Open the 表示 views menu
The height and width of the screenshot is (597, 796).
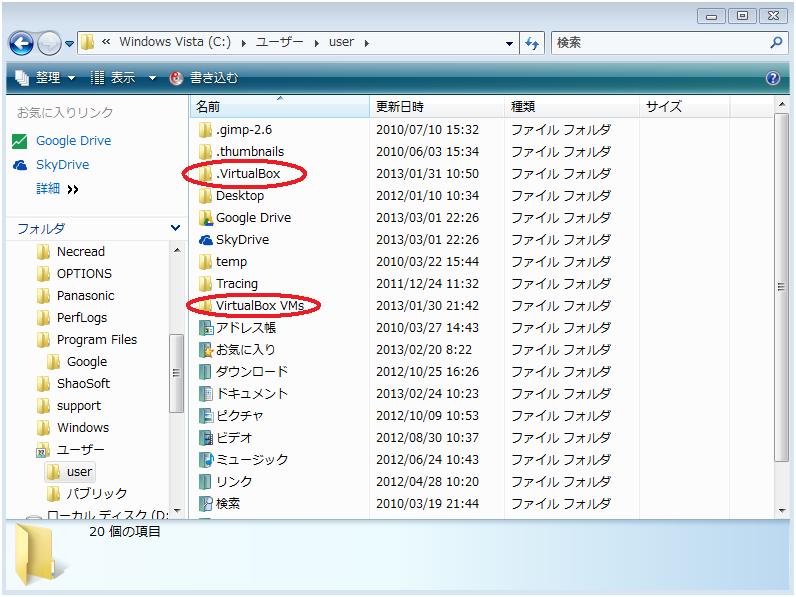[x=113, y=78]
